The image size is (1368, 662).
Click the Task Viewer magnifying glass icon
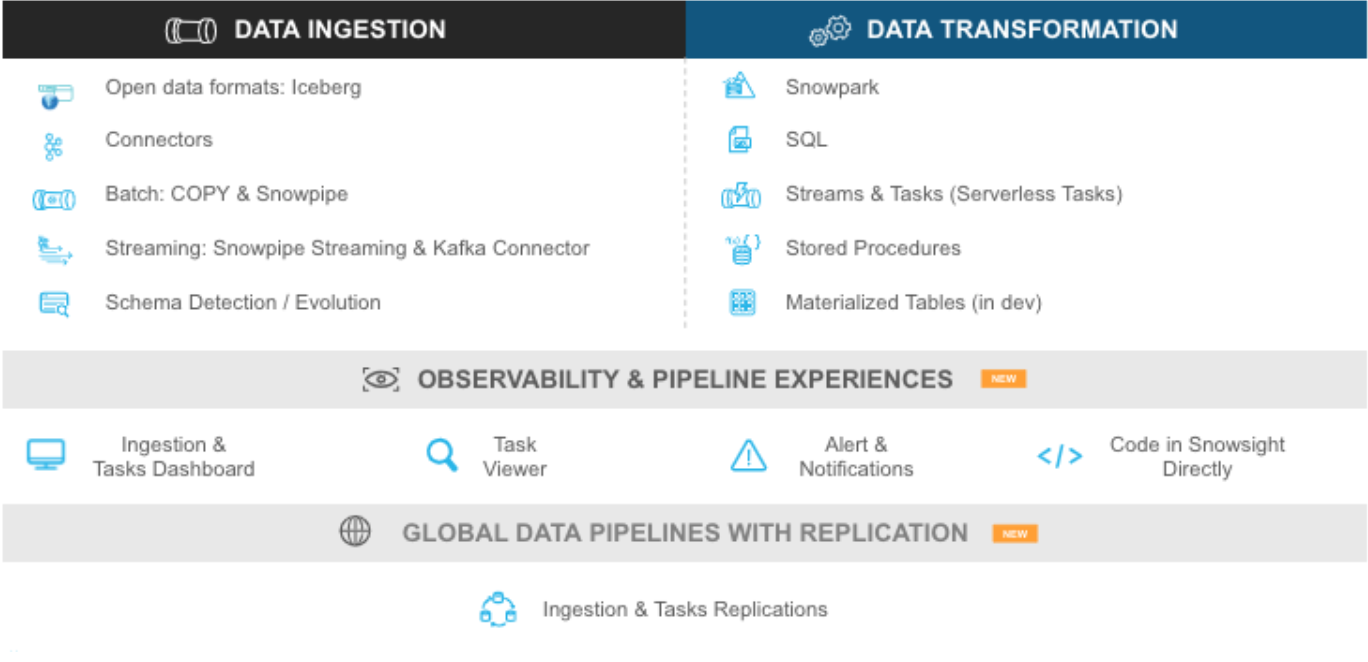tap(441, 456)
